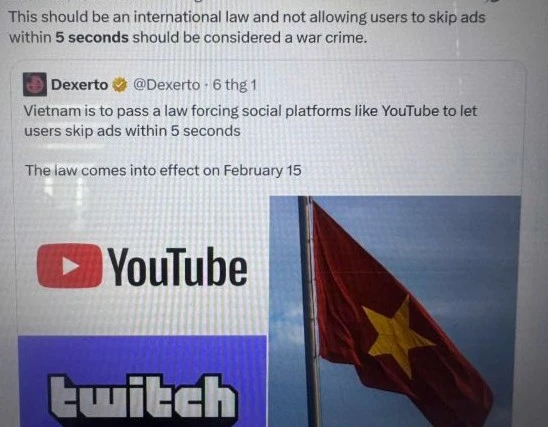The height and width of the screenshot is (427, 548).
Task: Click the word "YouTube" in quoted text
Action: pyautogui.click(x=410, y=111)
